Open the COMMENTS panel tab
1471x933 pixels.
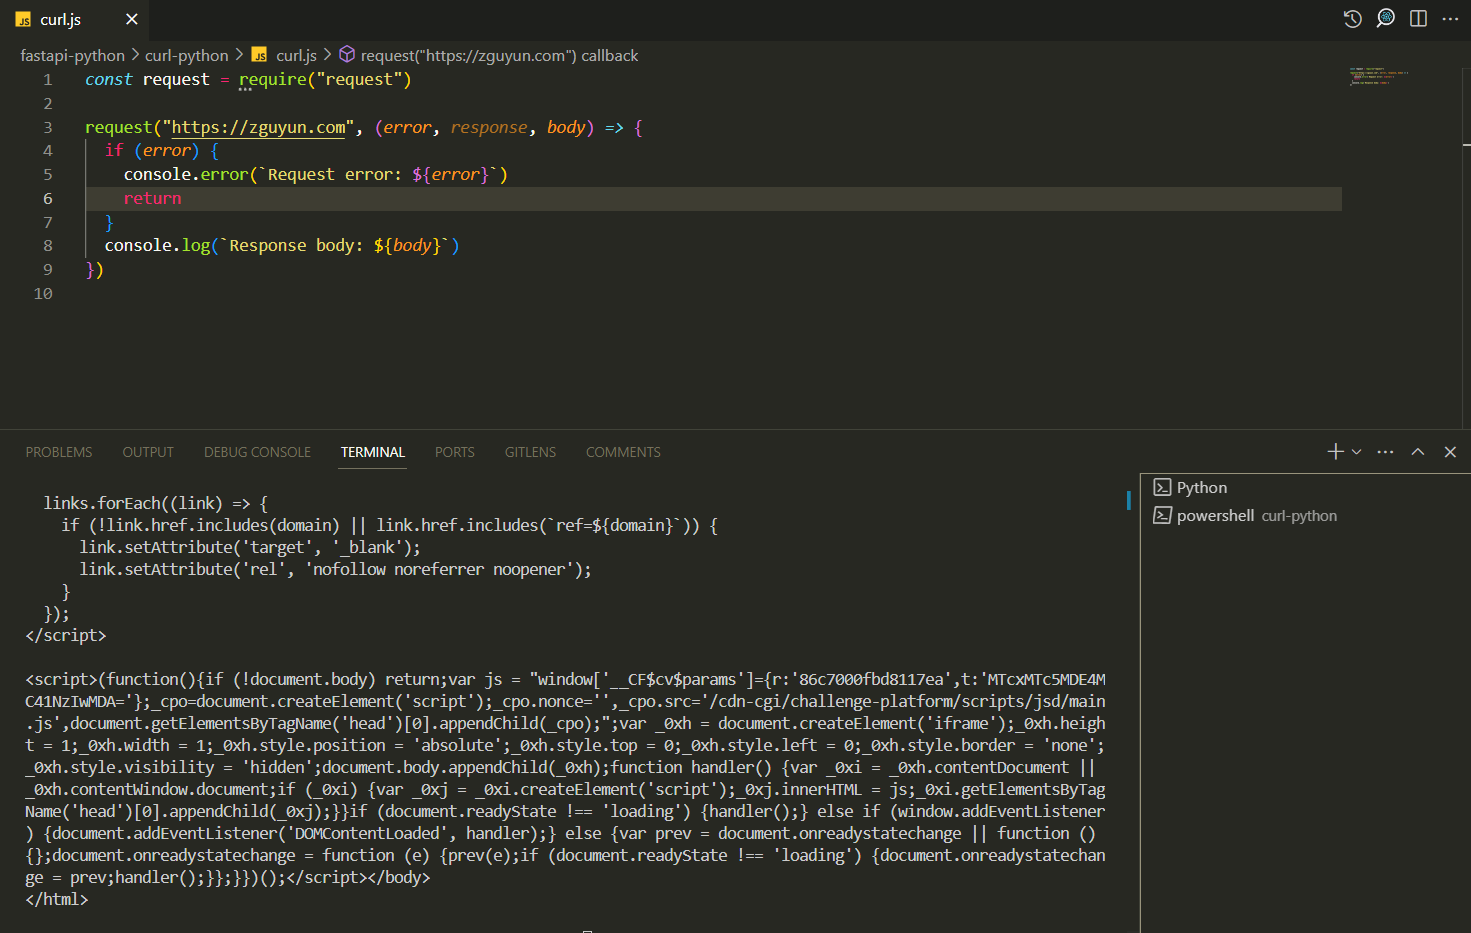623,452
